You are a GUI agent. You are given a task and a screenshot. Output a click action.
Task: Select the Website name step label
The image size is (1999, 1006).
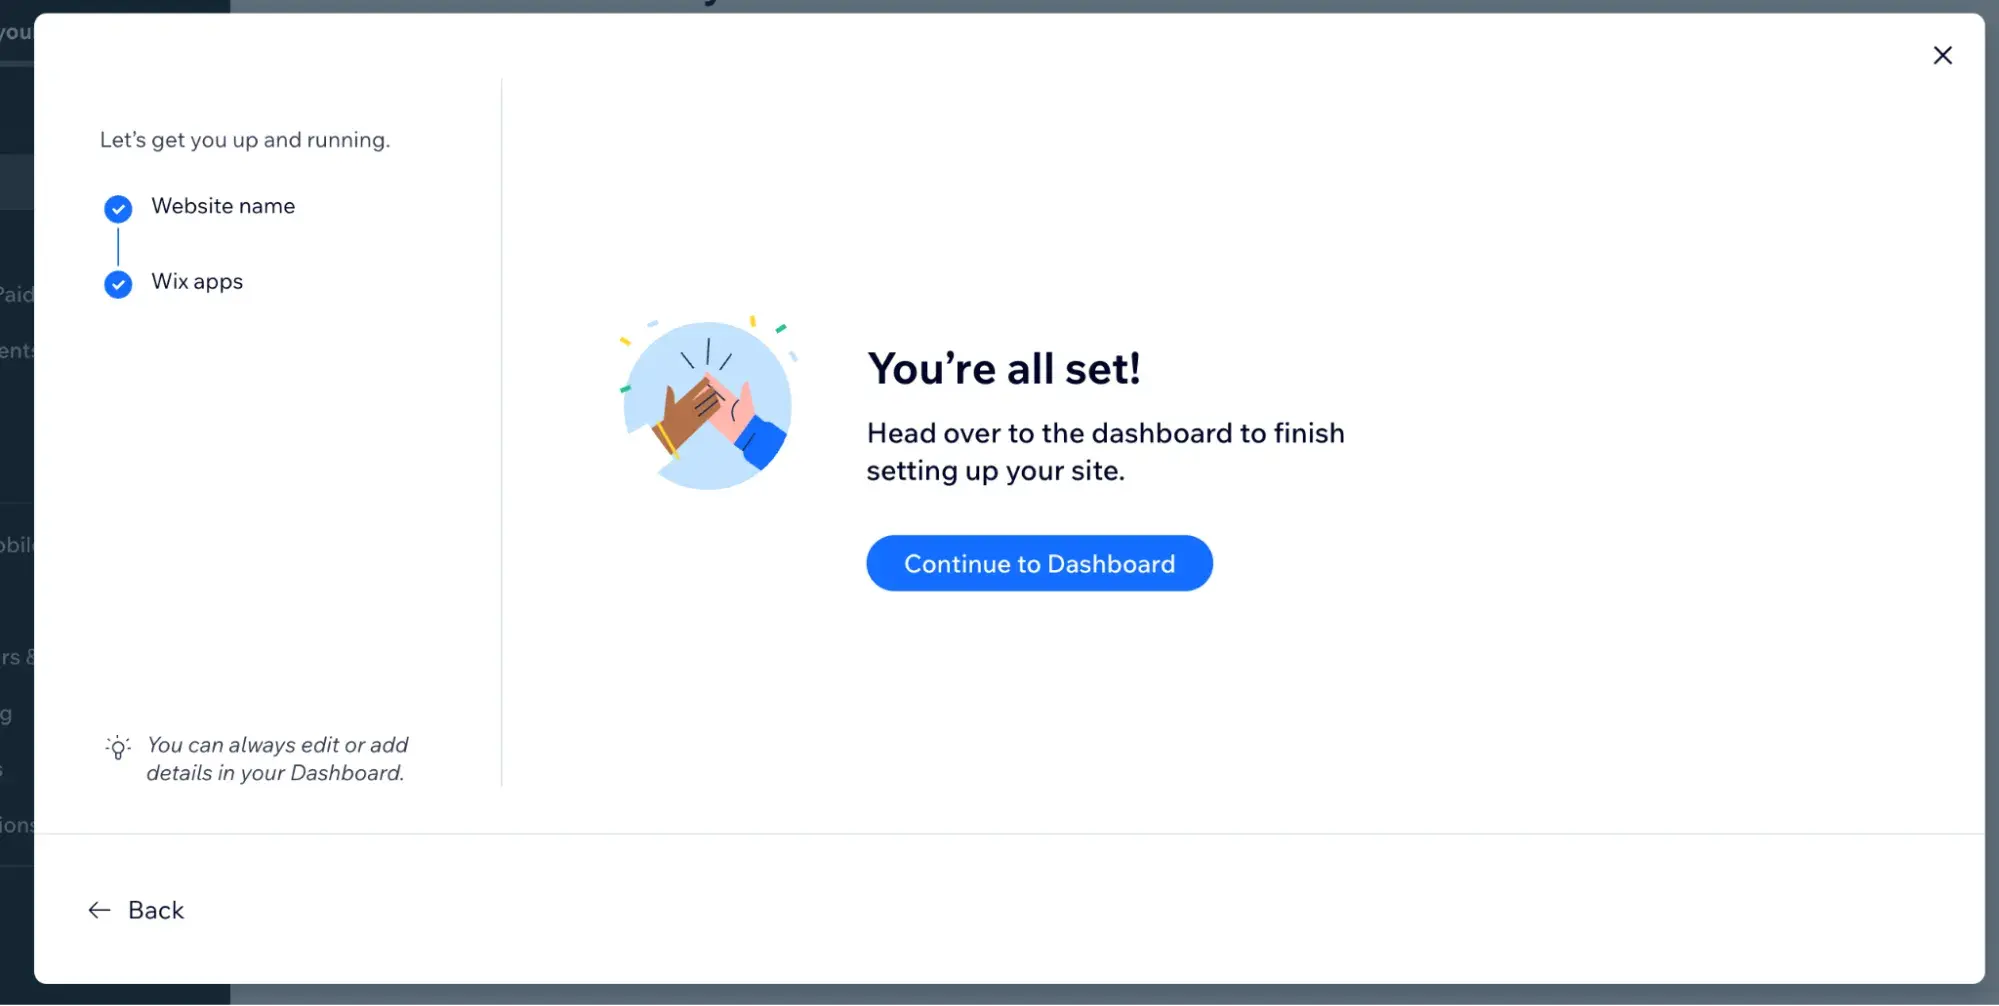pyautogui.click(x=223, y=206)
